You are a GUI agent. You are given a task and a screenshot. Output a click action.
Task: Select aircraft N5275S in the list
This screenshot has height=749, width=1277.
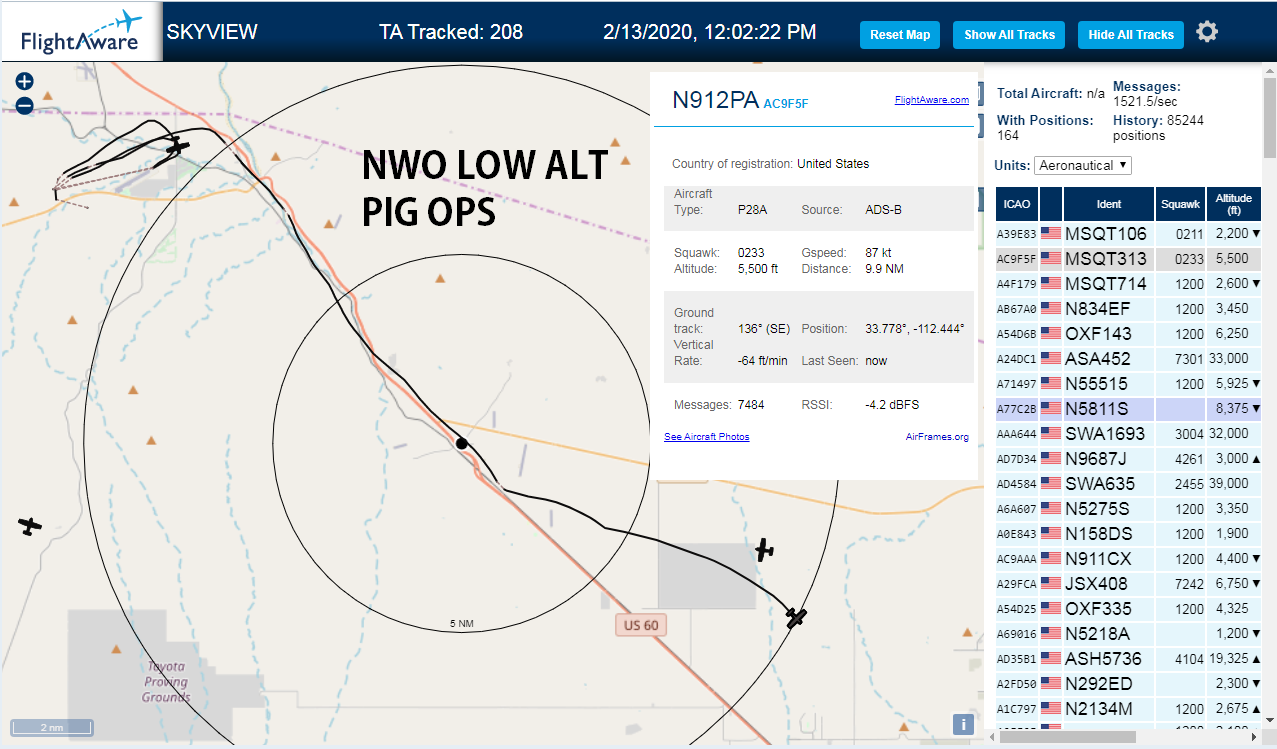click(x=1129, y=508)
